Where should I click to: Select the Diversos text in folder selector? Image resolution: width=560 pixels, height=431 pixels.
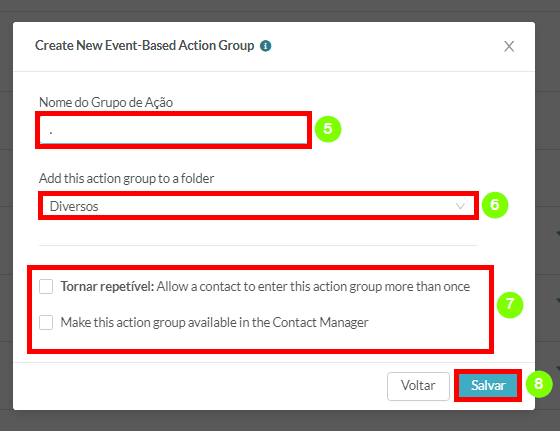pos(74,206)
